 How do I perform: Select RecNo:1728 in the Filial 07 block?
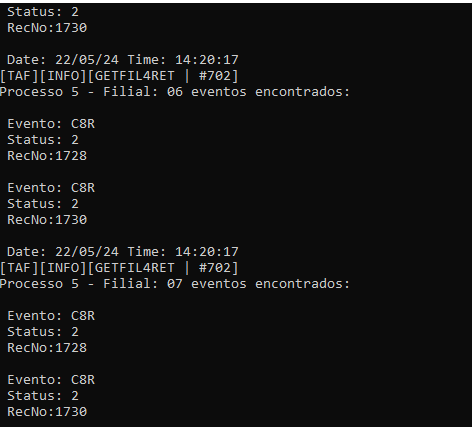[x=47, y=348]
